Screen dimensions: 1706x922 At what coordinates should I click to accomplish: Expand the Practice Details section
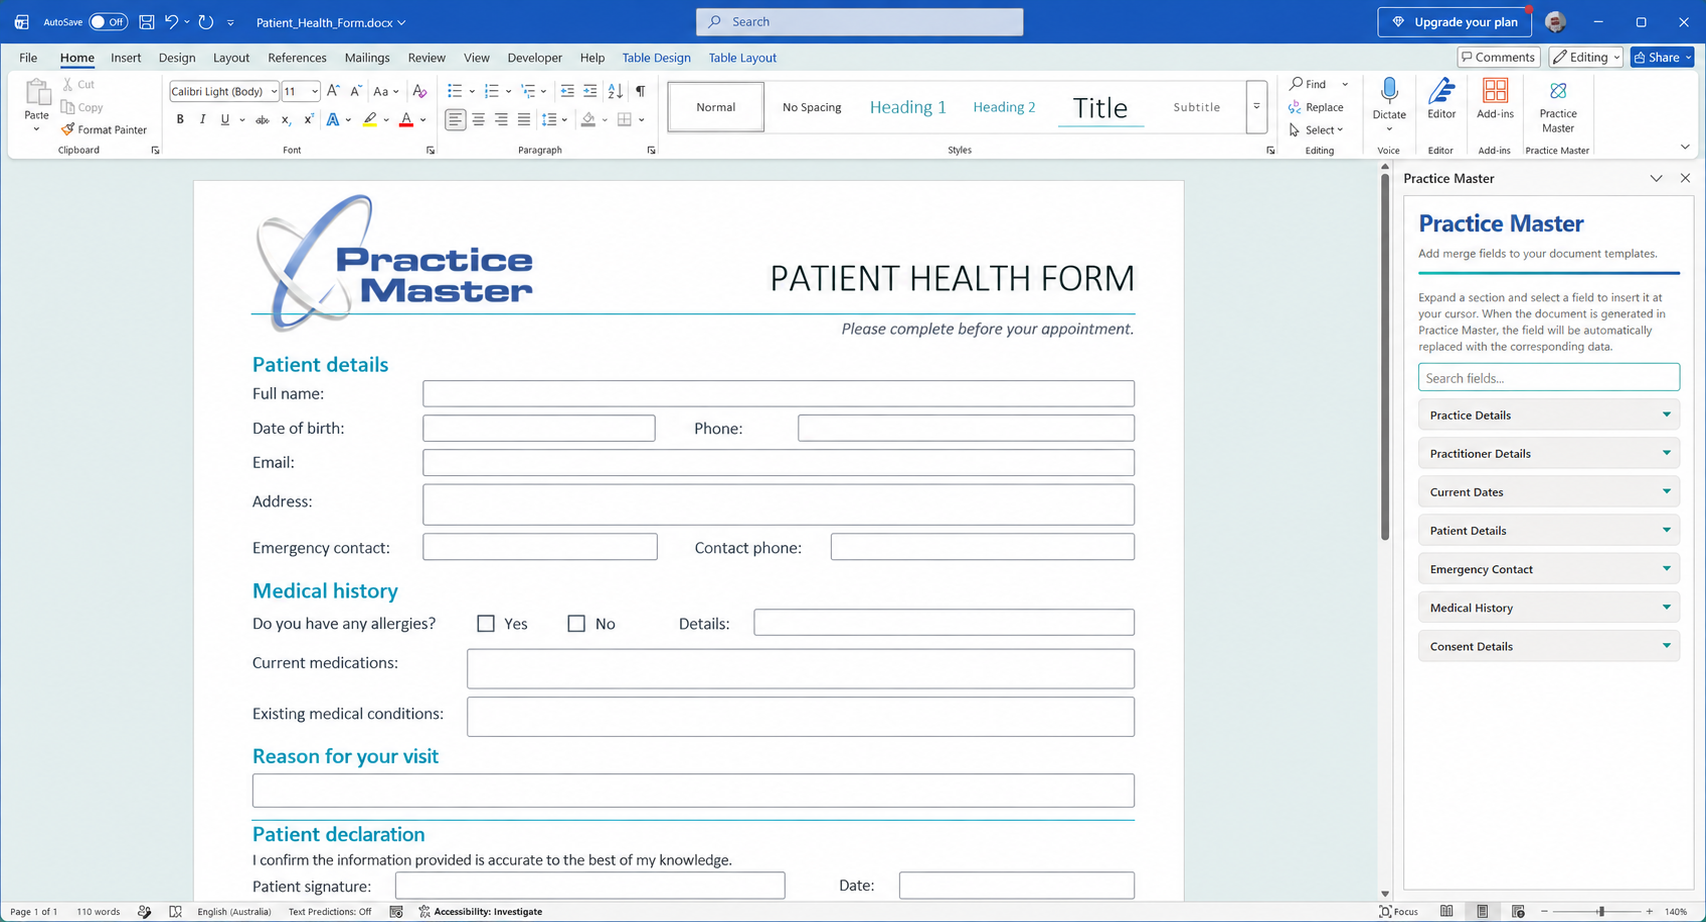pyautogui.click(x=1548, y=415)
